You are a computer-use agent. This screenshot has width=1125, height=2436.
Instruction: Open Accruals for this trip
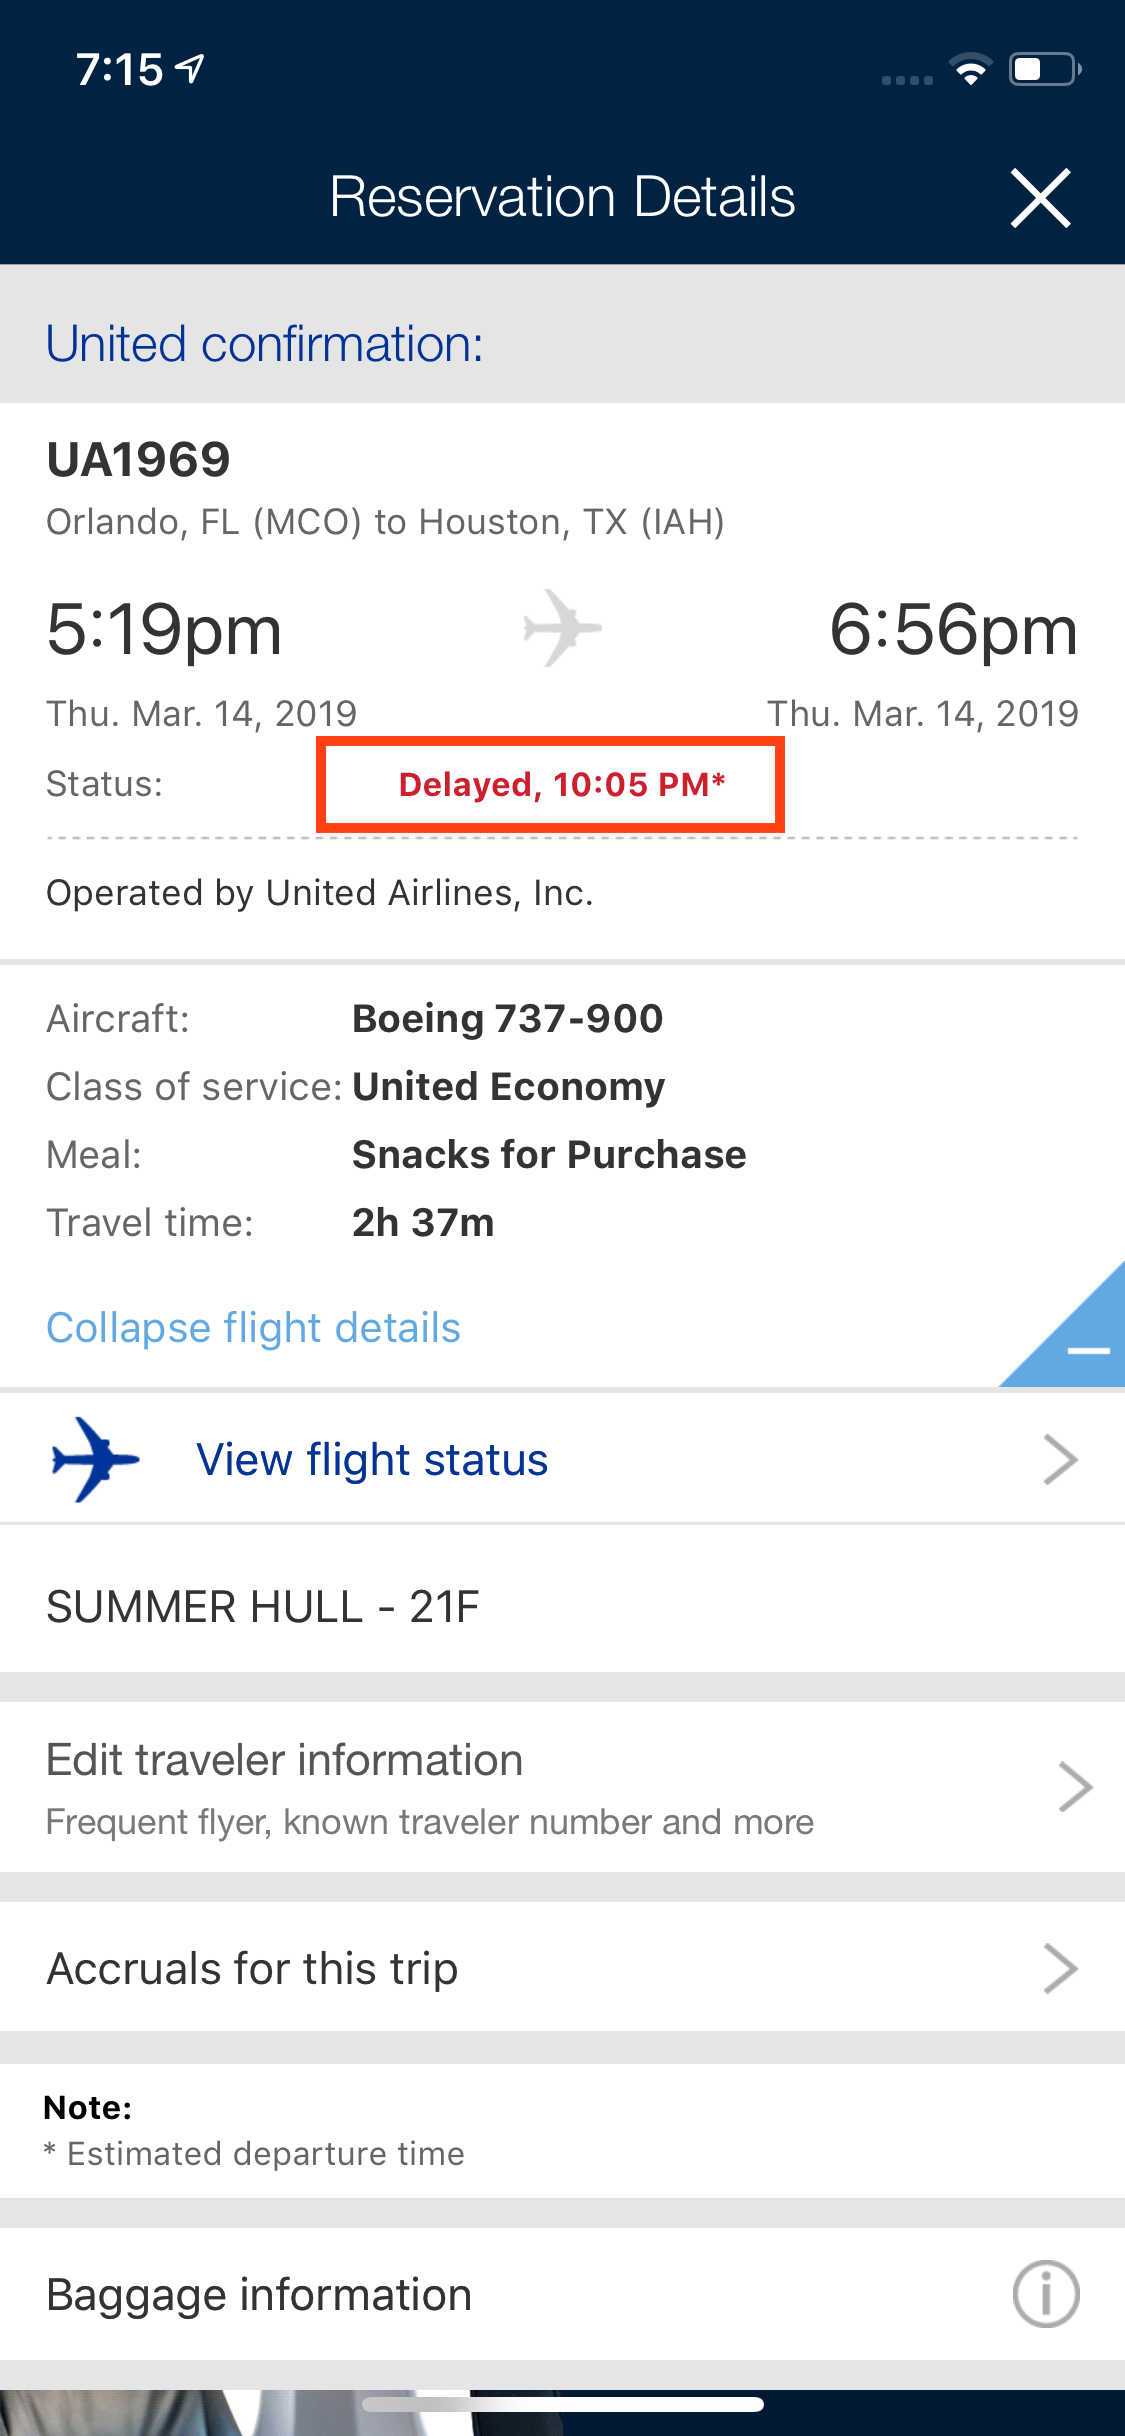(x=252, y=1968)
